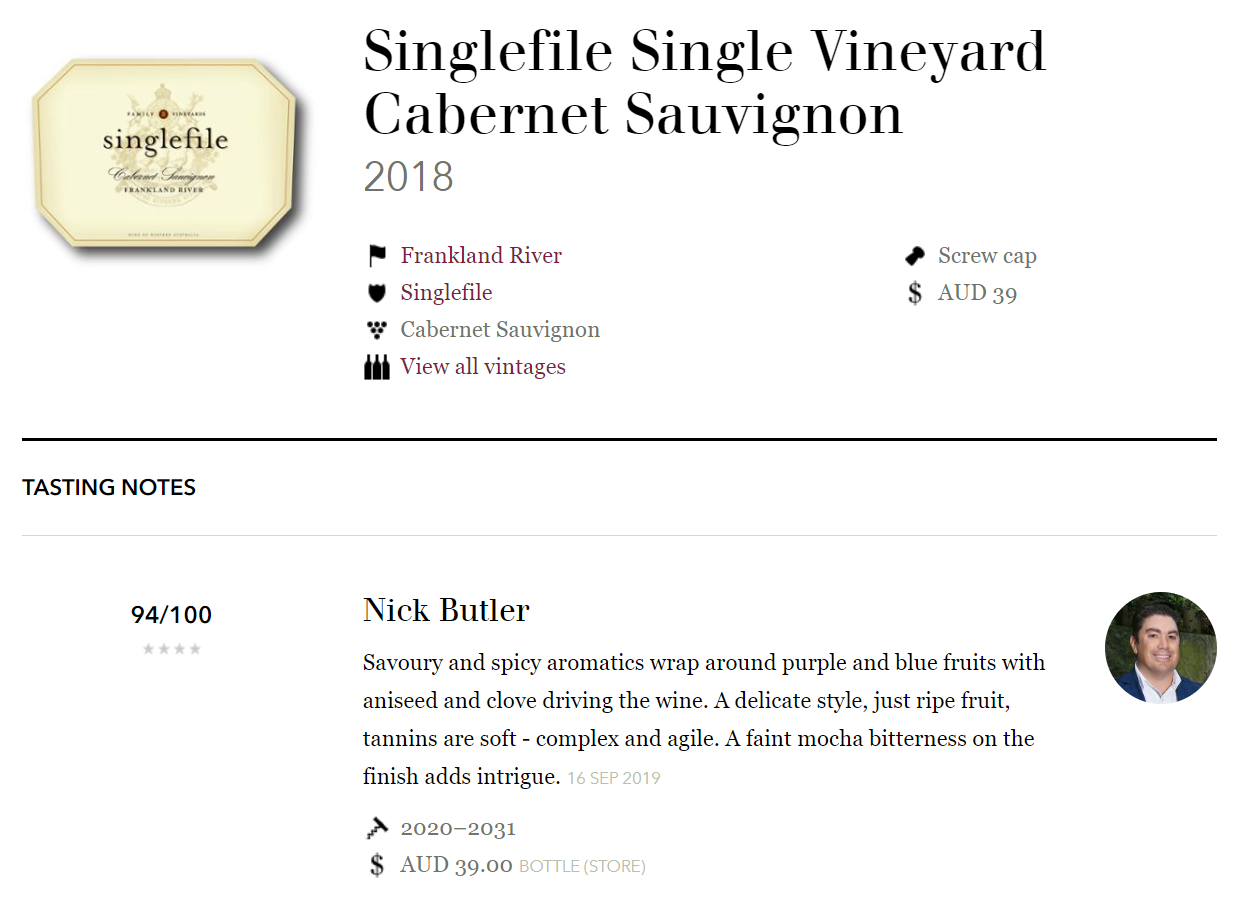Image resolution: width=1256 pixels, height=908 pixels.
Task: Click the dollar icon beside AUD 39
Action: pos(914,293)
